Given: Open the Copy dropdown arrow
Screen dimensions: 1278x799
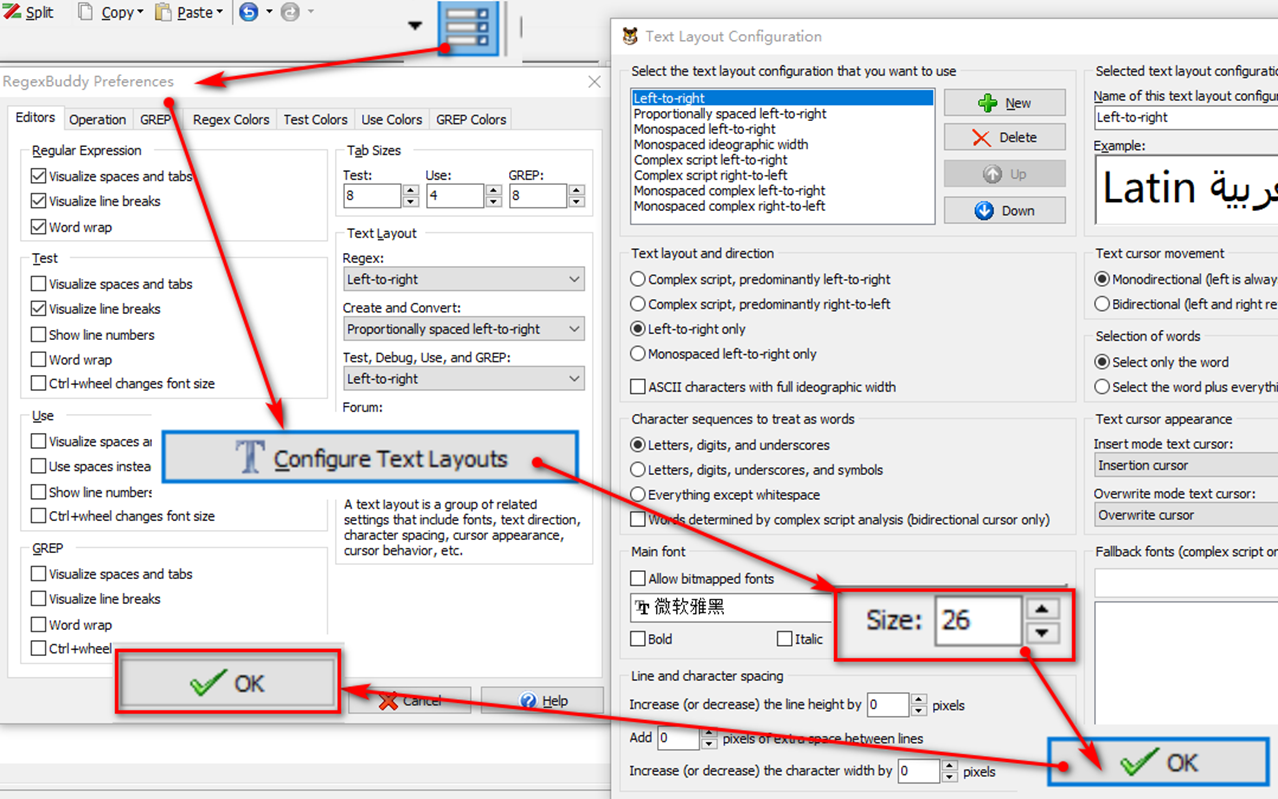Looking at the screenshot, I should coord(140,13).
